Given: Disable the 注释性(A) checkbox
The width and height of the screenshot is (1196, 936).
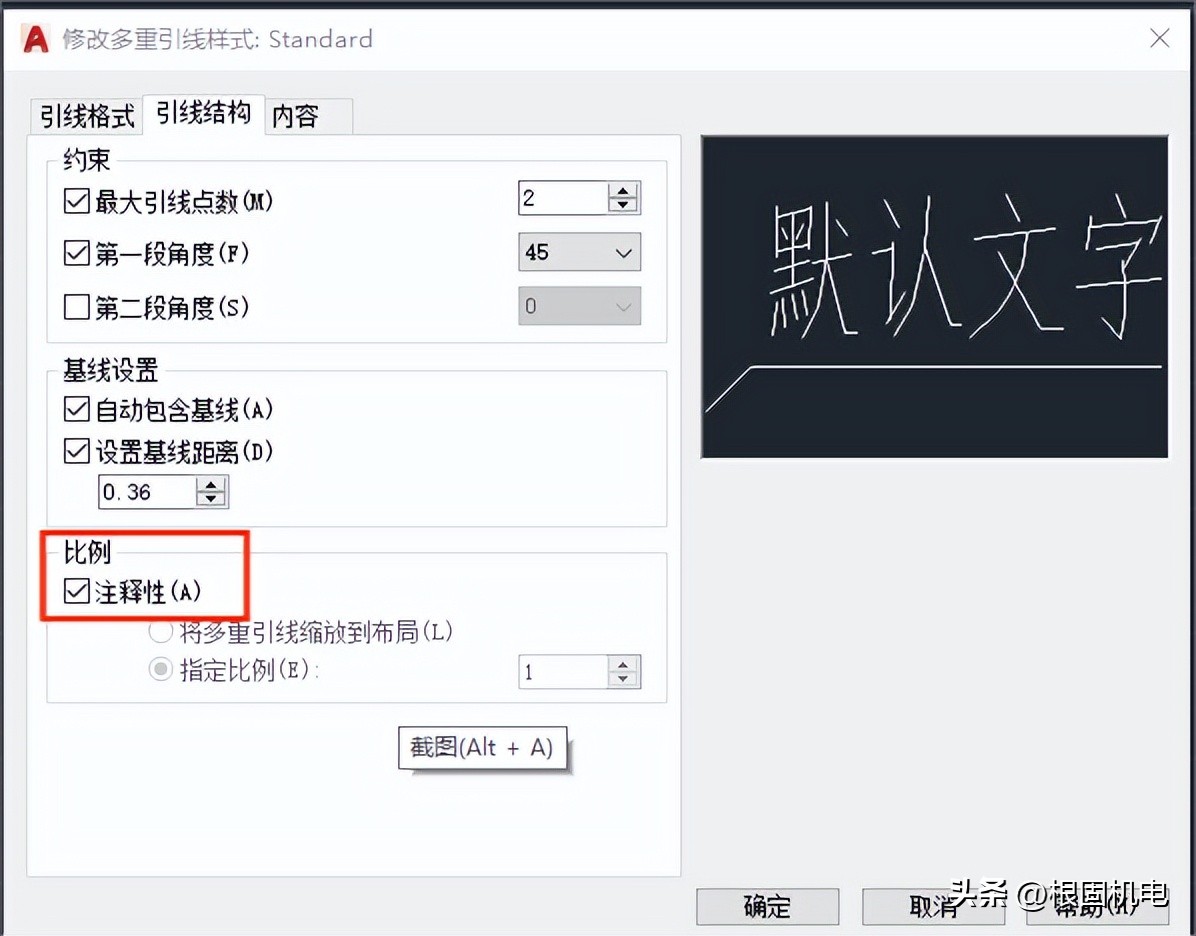Looking at the screenshot, I should 77,590.
